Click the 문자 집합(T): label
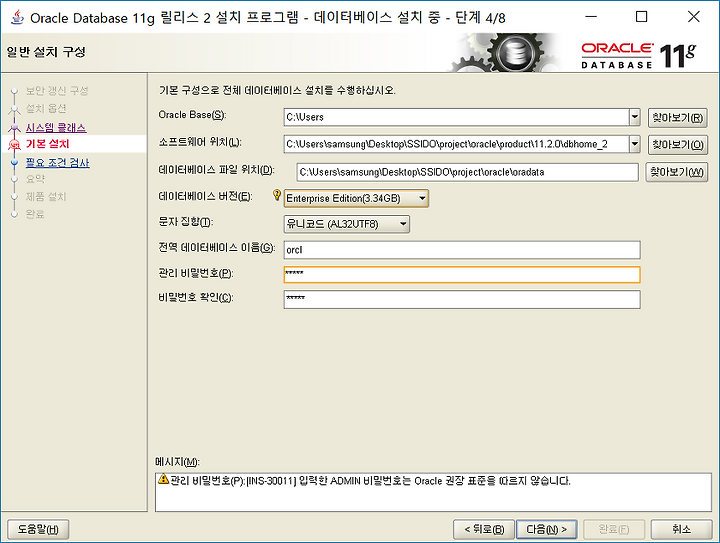720x543 pixels. (x=186, y=222)
